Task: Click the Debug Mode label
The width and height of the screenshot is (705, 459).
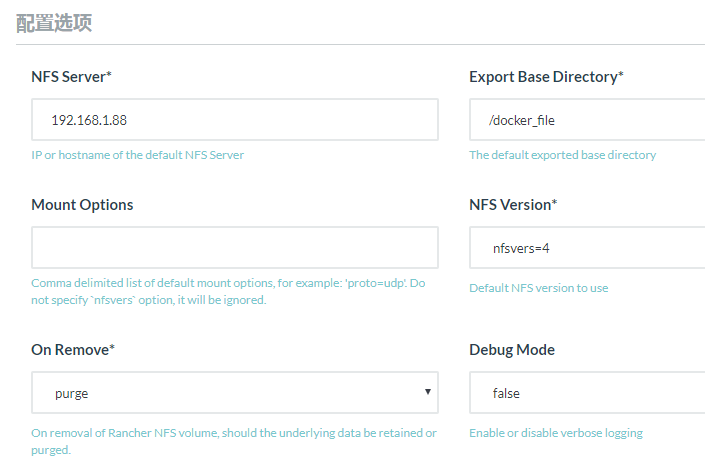Action: (x=512, y=349)
